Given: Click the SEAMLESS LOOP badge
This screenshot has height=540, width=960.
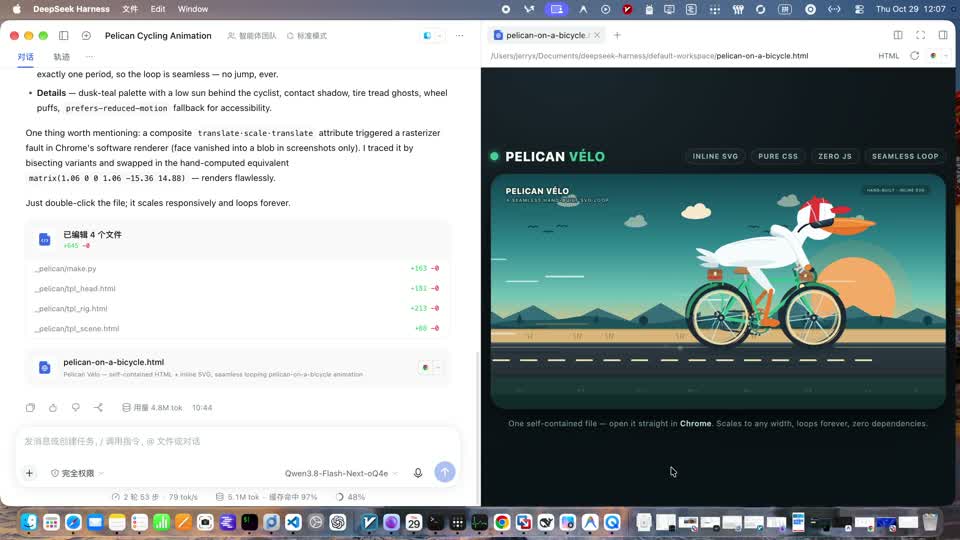Looking at the screenshot, I should point(905,156).
